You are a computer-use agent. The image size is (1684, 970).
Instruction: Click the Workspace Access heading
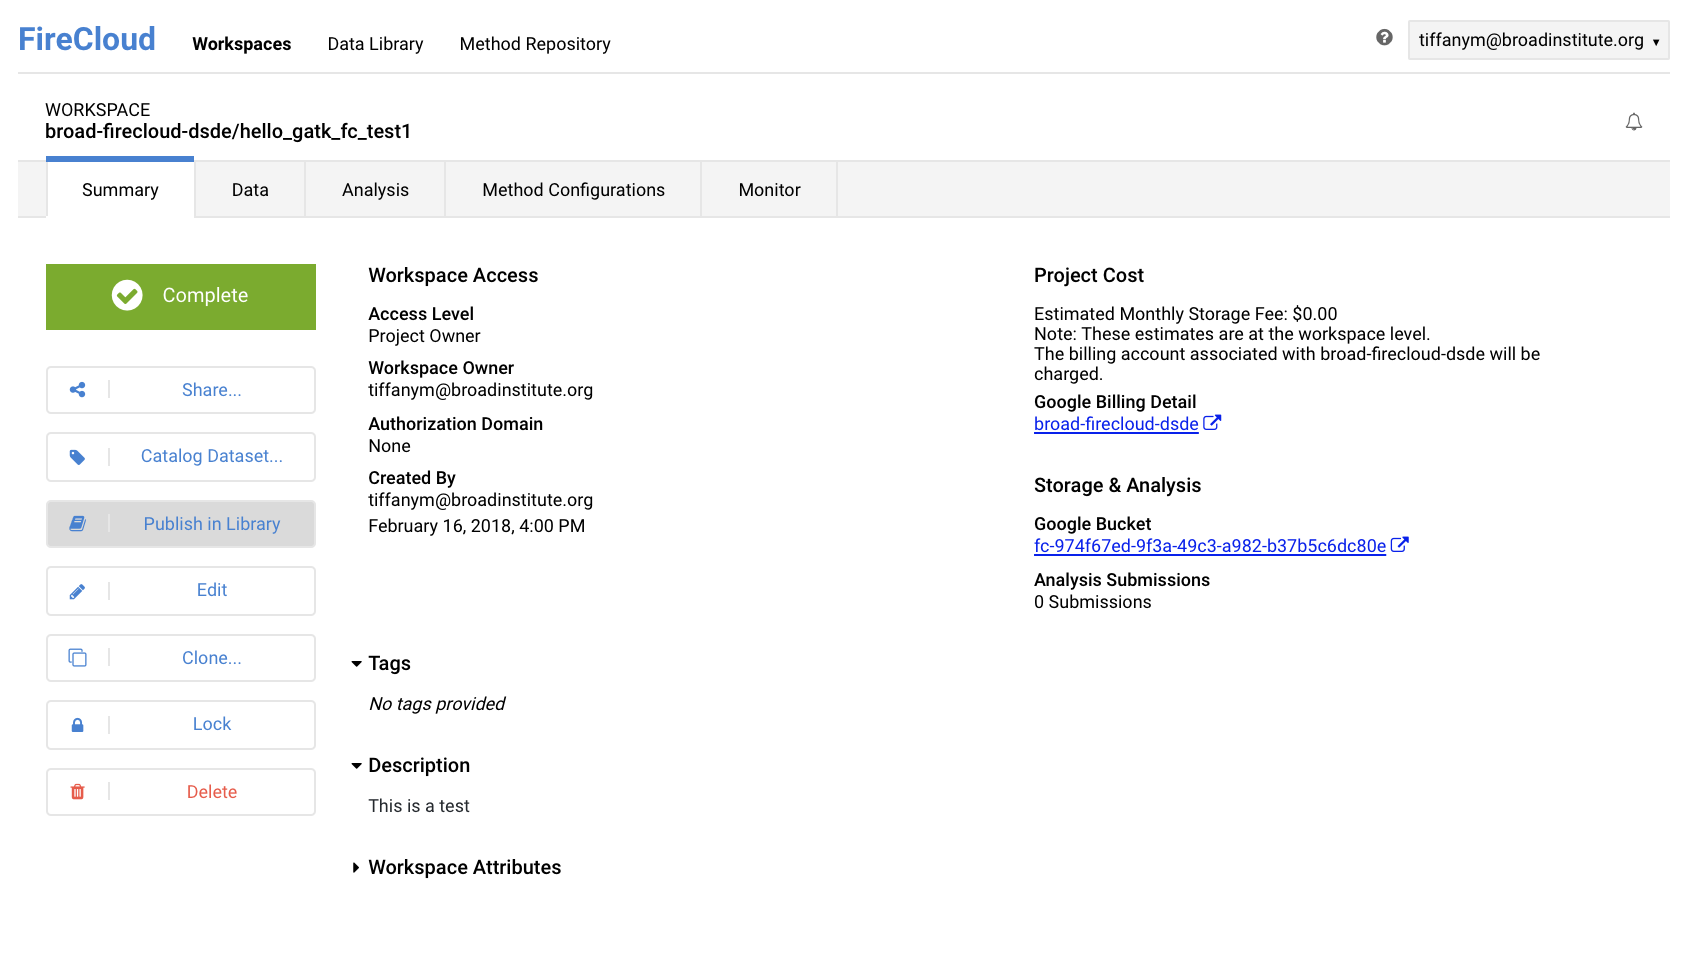pos(453,276)
